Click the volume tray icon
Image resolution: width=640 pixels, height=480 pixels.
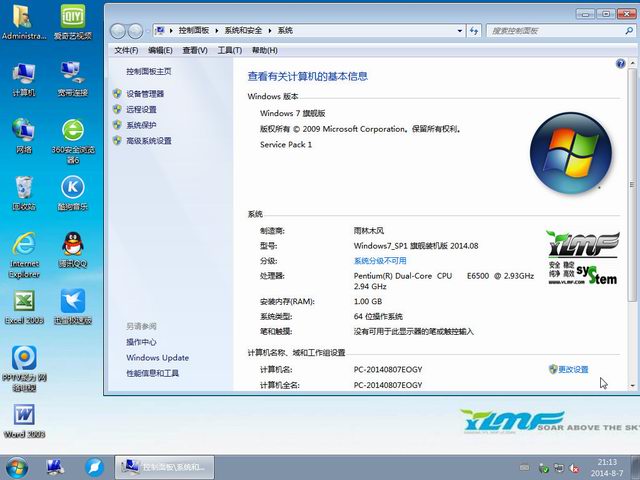point(574,468)
